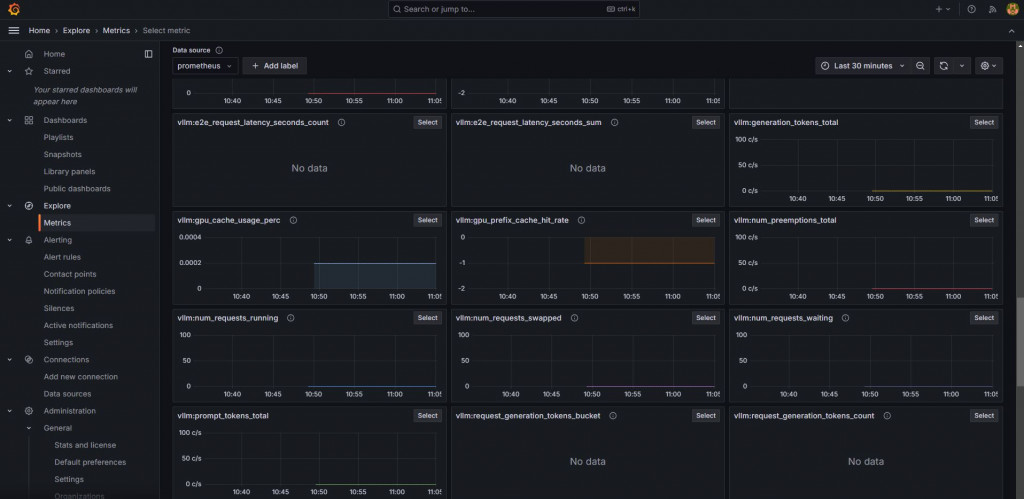
Task: Open Library panels in the sidebar
Action: [69, 172]
